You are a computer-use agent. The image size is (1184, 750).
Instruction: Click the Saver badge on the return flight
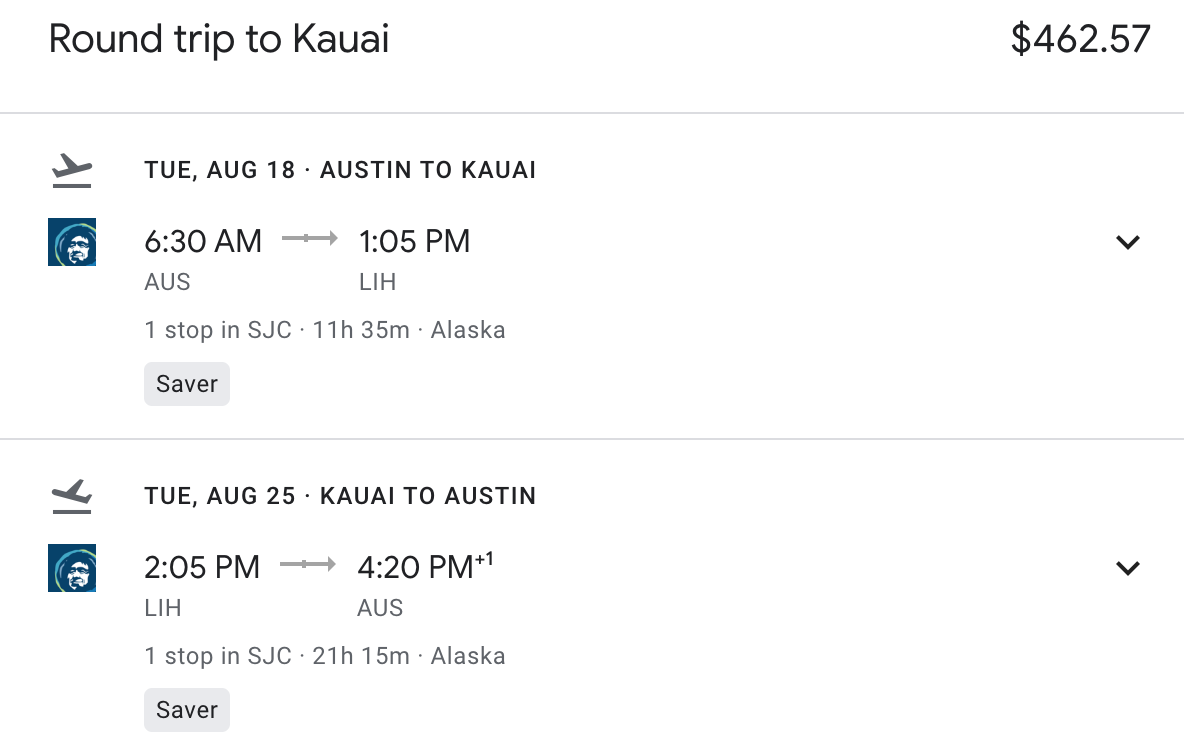coord(187,710)
